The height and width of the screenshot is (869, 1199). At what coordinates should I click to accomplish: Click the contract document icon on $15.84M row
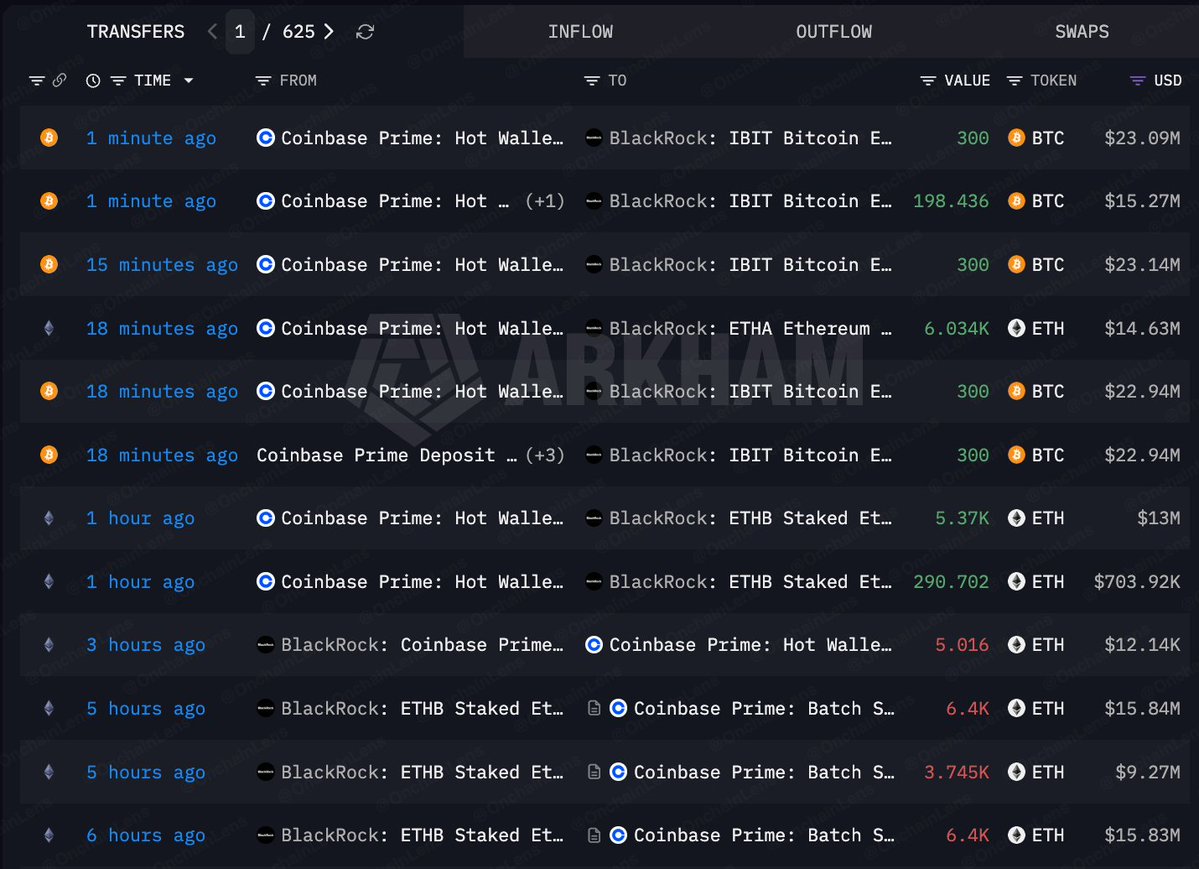pos(594,708)
